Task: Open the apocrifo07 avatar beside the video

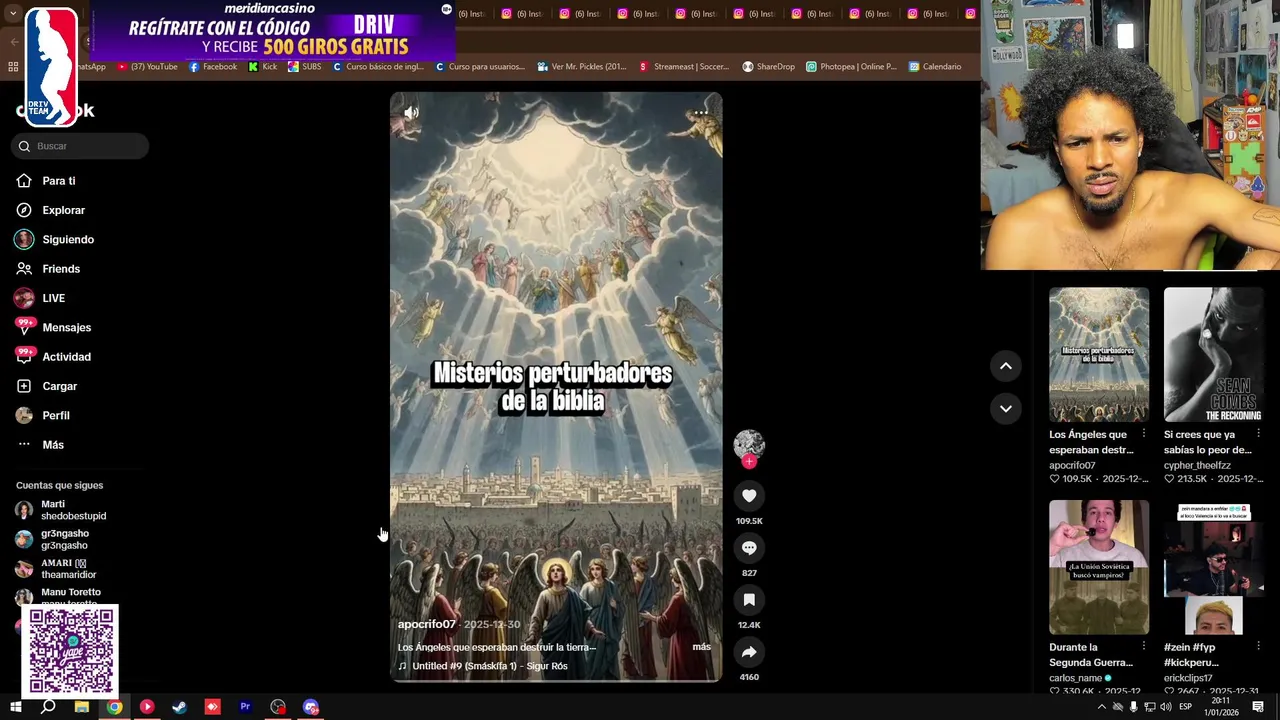Action: (x=749, y=445)
